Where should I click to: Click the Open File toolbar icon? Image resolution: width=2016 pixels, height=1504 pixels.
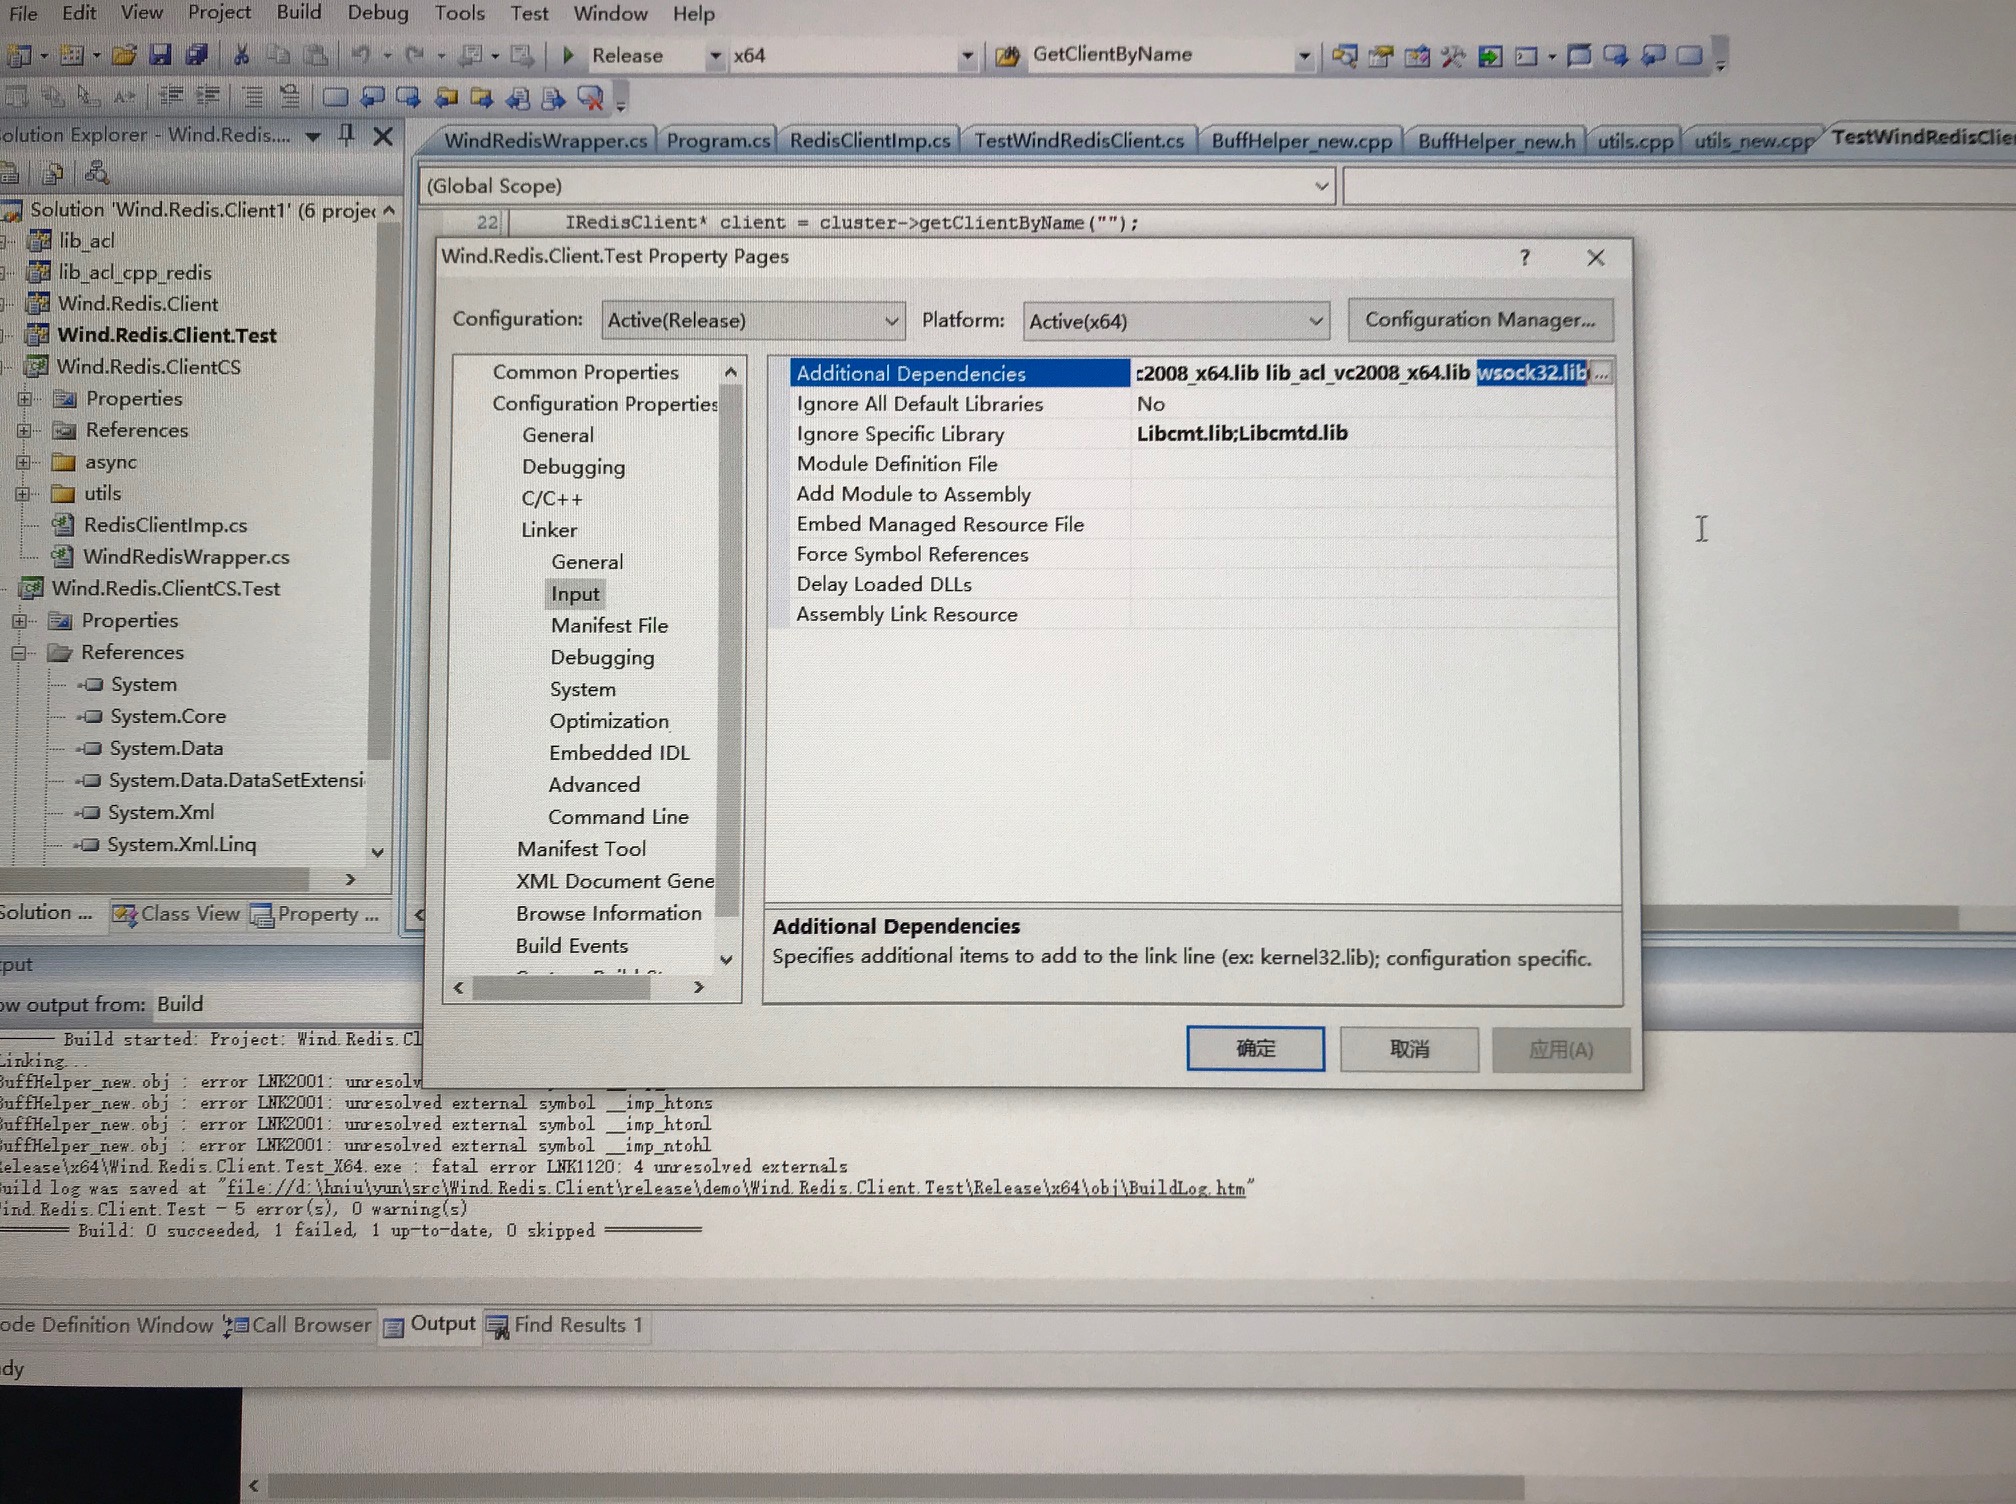(x=124, y=55)
